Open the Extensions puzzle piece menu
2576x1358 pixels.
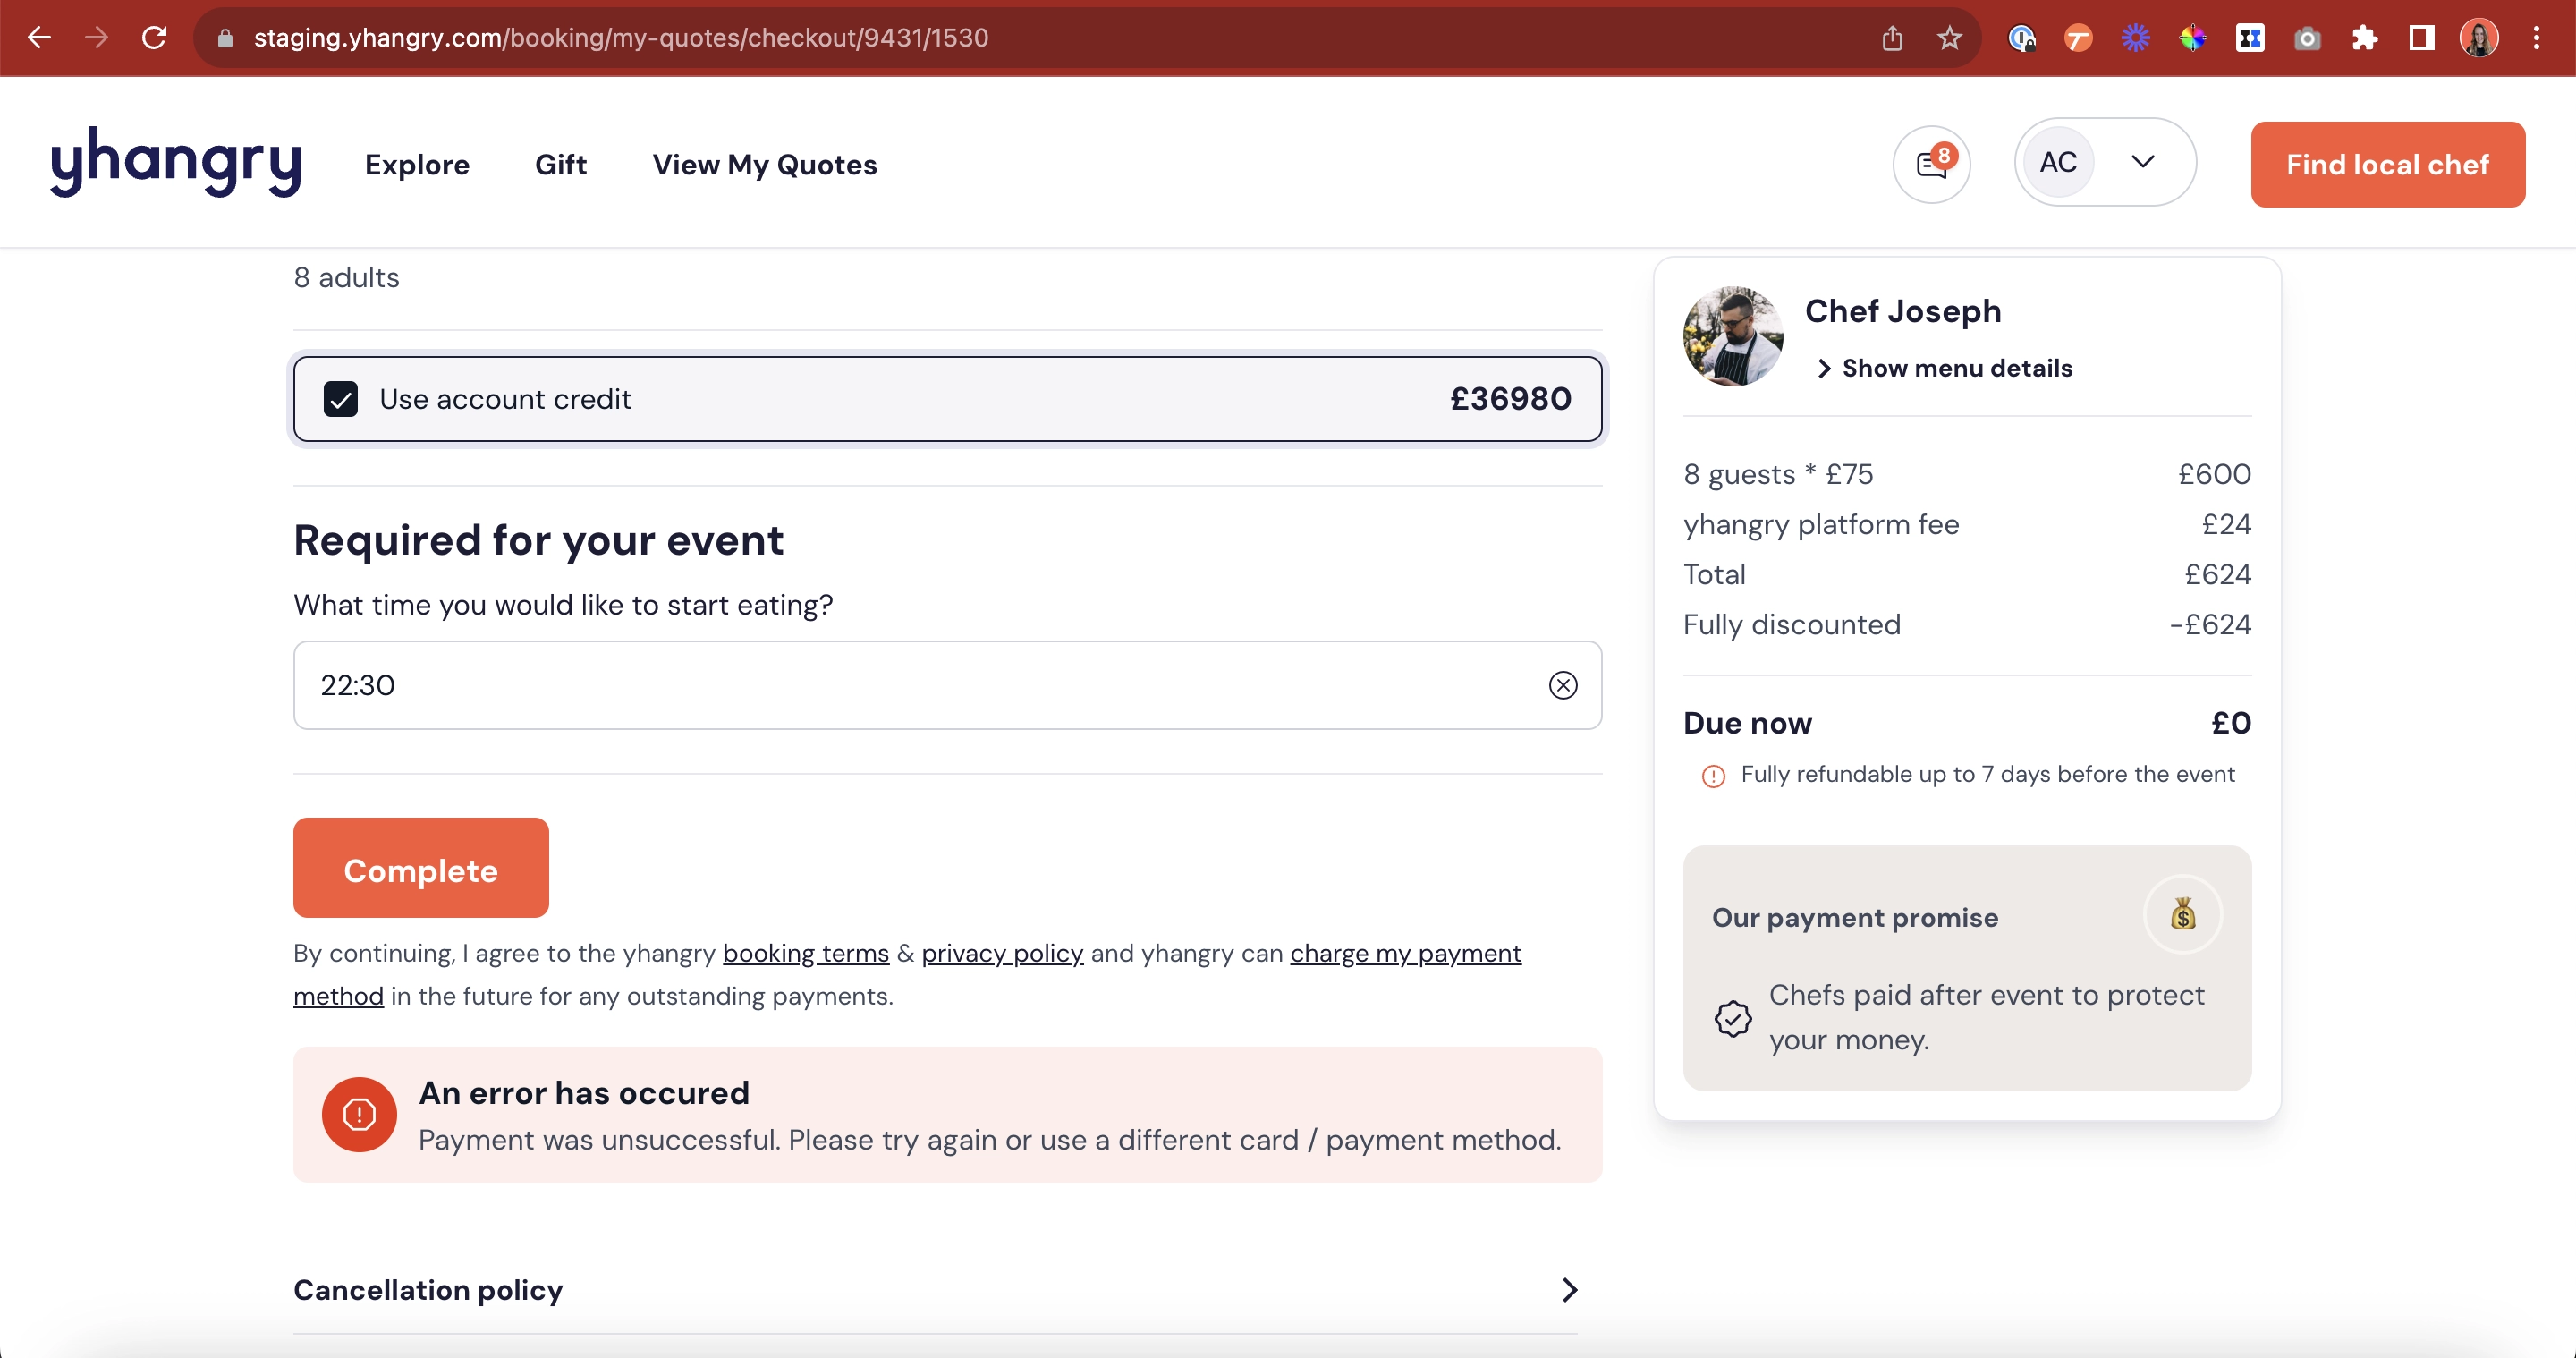[x=2364, y=38]
